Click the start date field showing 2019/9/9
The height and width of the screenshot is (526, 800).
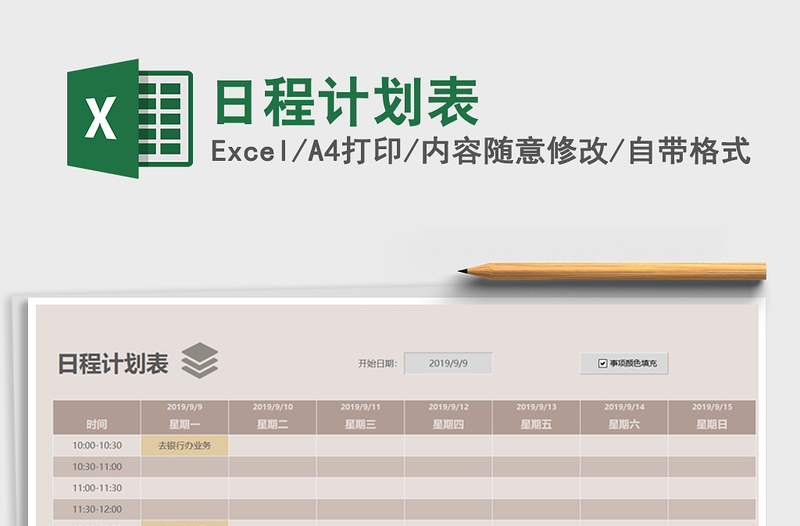(x=447, y=364)
